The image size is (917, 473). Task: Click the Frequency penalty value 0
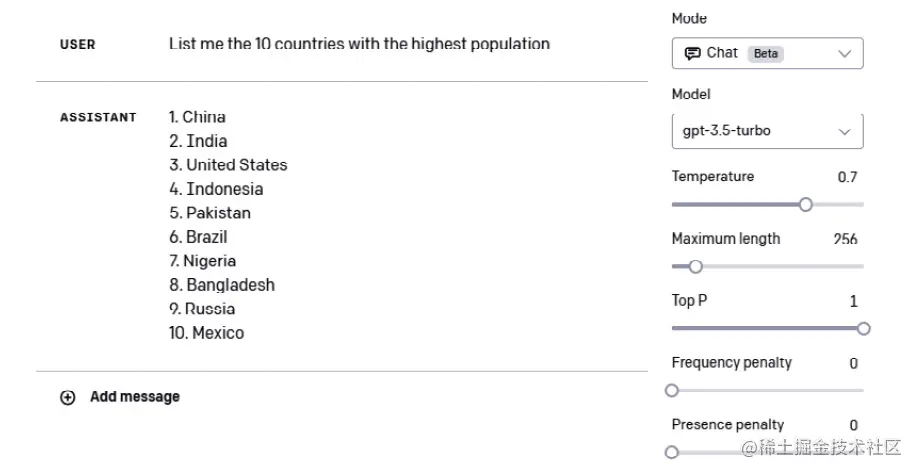[853, 363]
